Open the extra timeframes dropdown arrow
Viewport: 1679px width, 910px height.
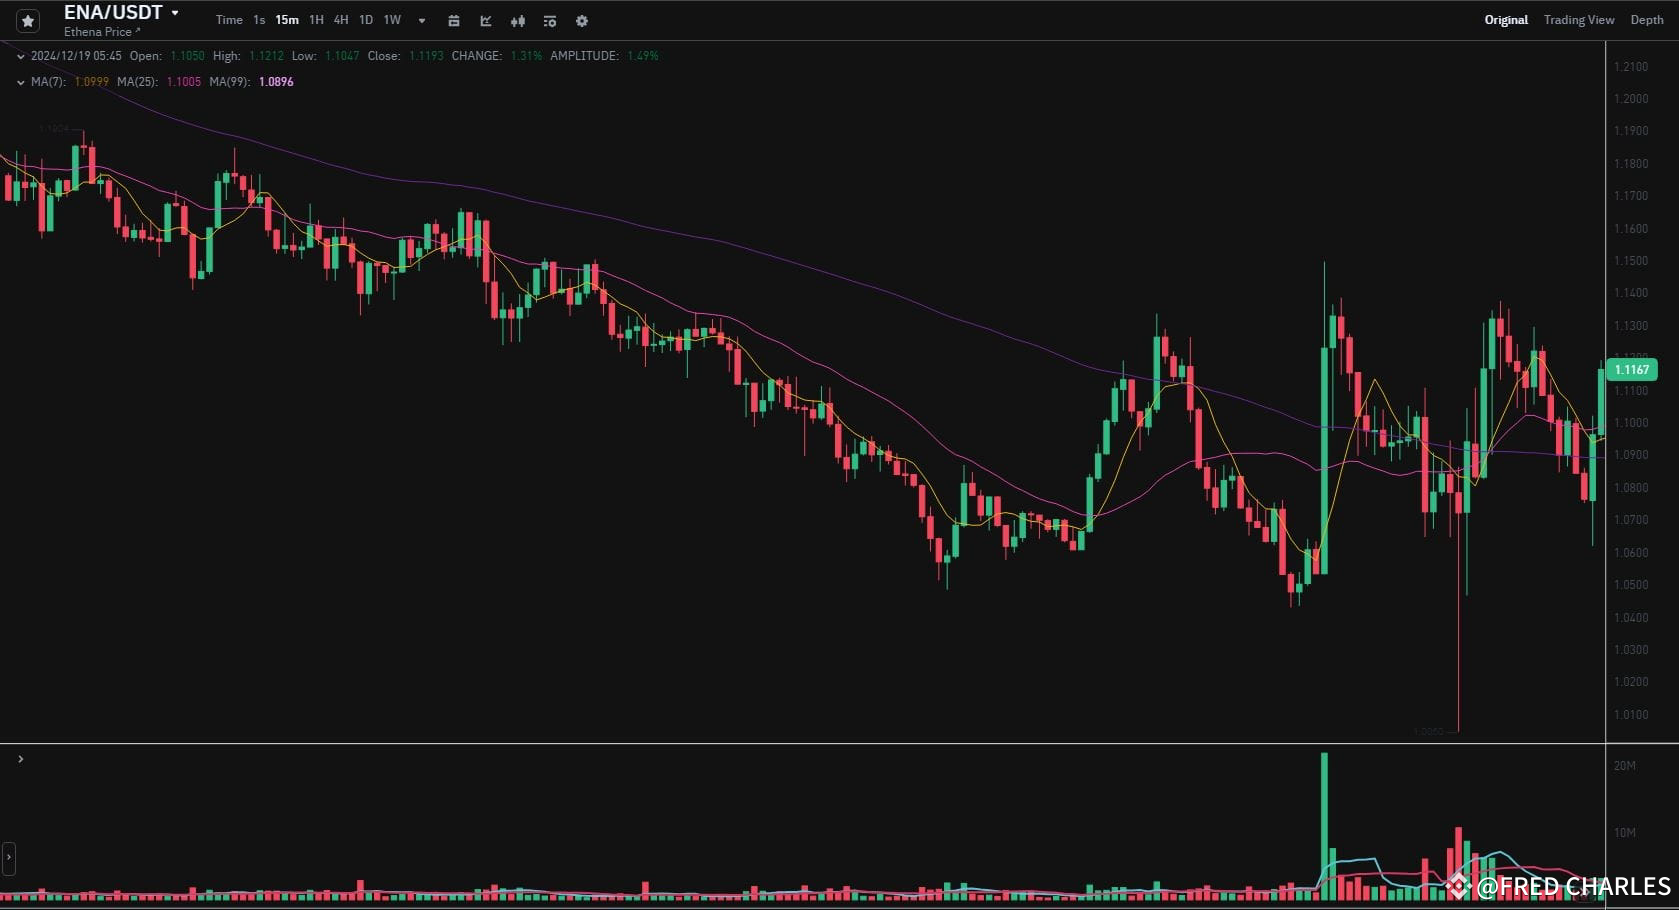point(421,20)
